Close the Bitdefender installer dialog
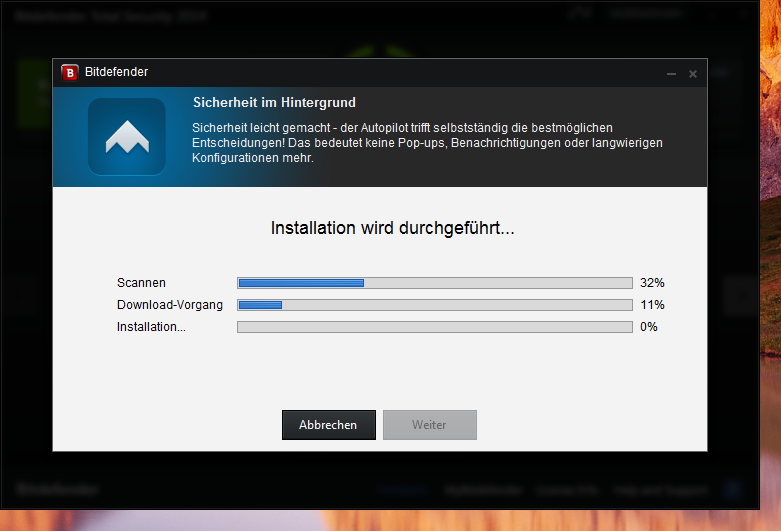 click(693, 74)
